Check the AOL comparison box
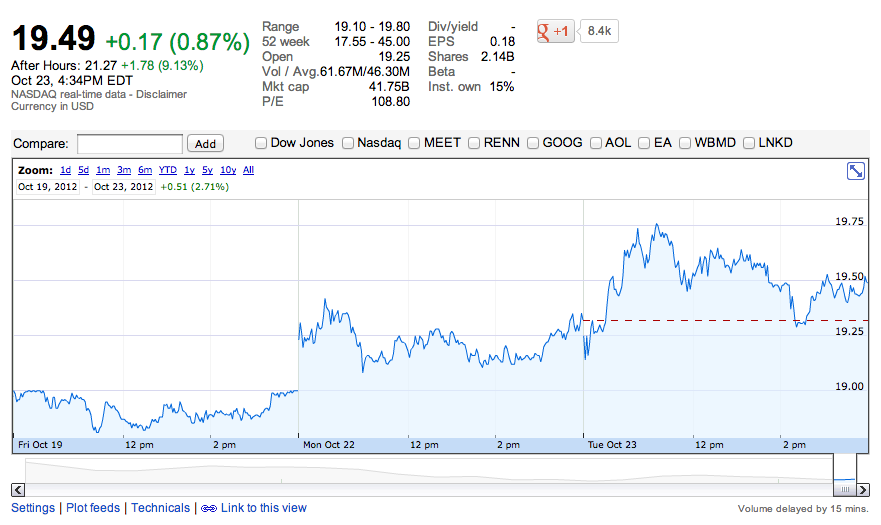The height and width of the screenshot is (525, 881). coord(596,143)
